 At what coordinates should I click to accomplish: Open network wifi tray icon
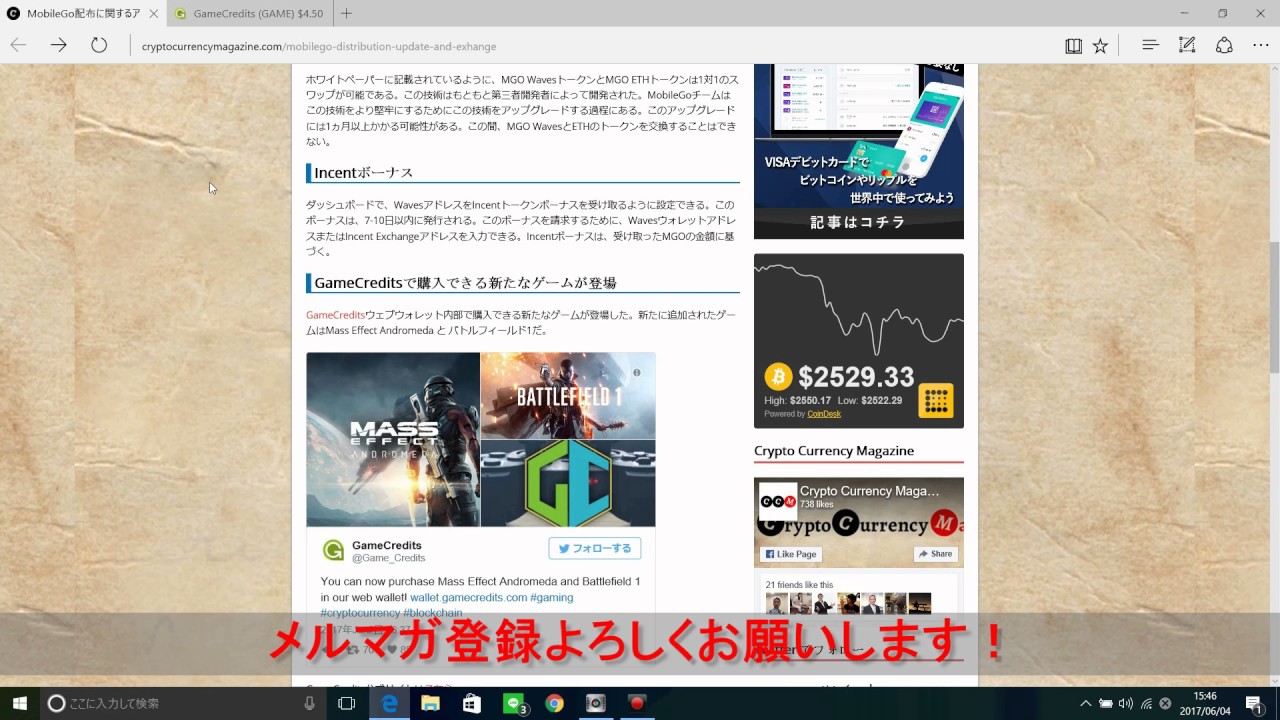click(x=1146, y=703)
